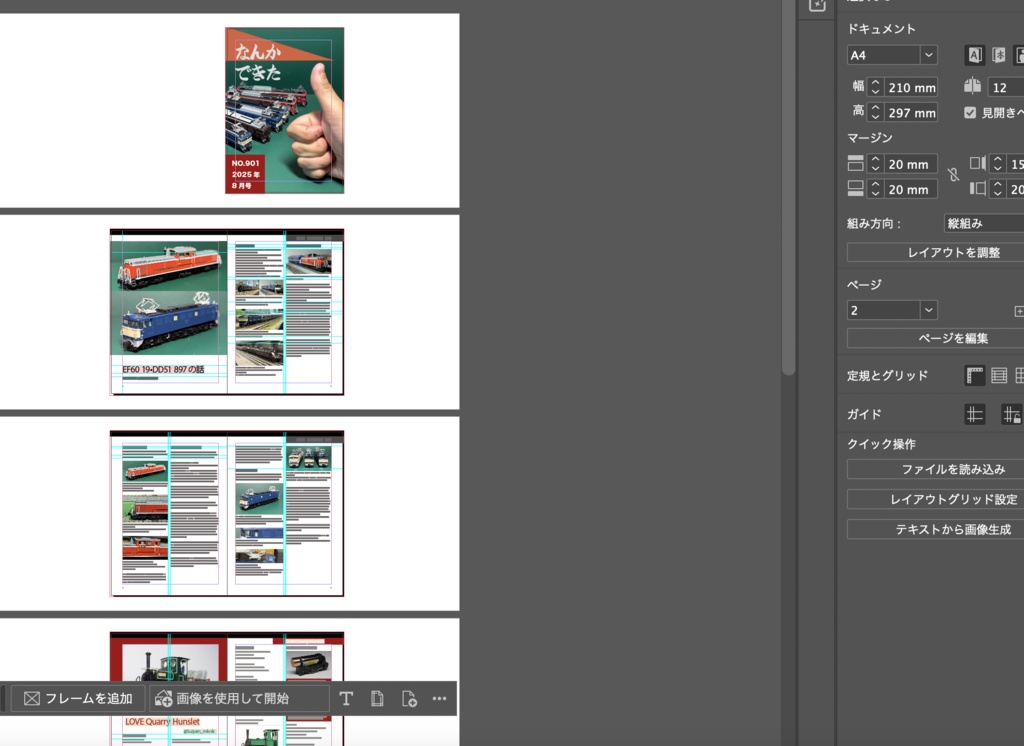
Task: Click the NO.901 label on cover
Action: coord(245,163)
